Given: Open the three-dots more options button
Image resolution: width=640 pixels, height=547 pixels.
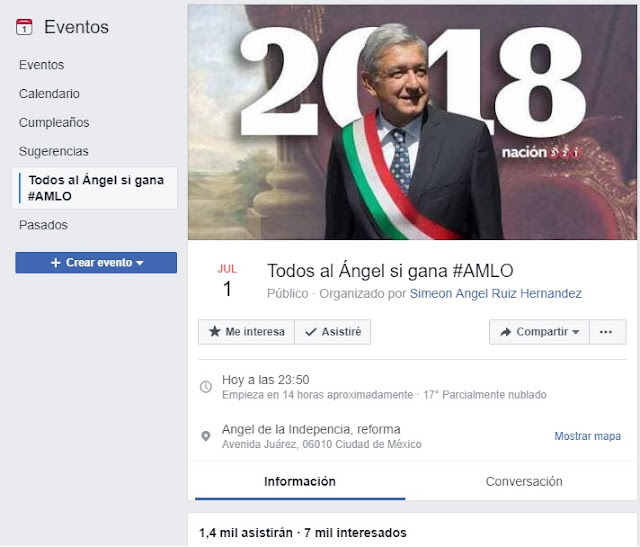Looking at the screenshot, I should pyautogui.click(x=607, y=332).
